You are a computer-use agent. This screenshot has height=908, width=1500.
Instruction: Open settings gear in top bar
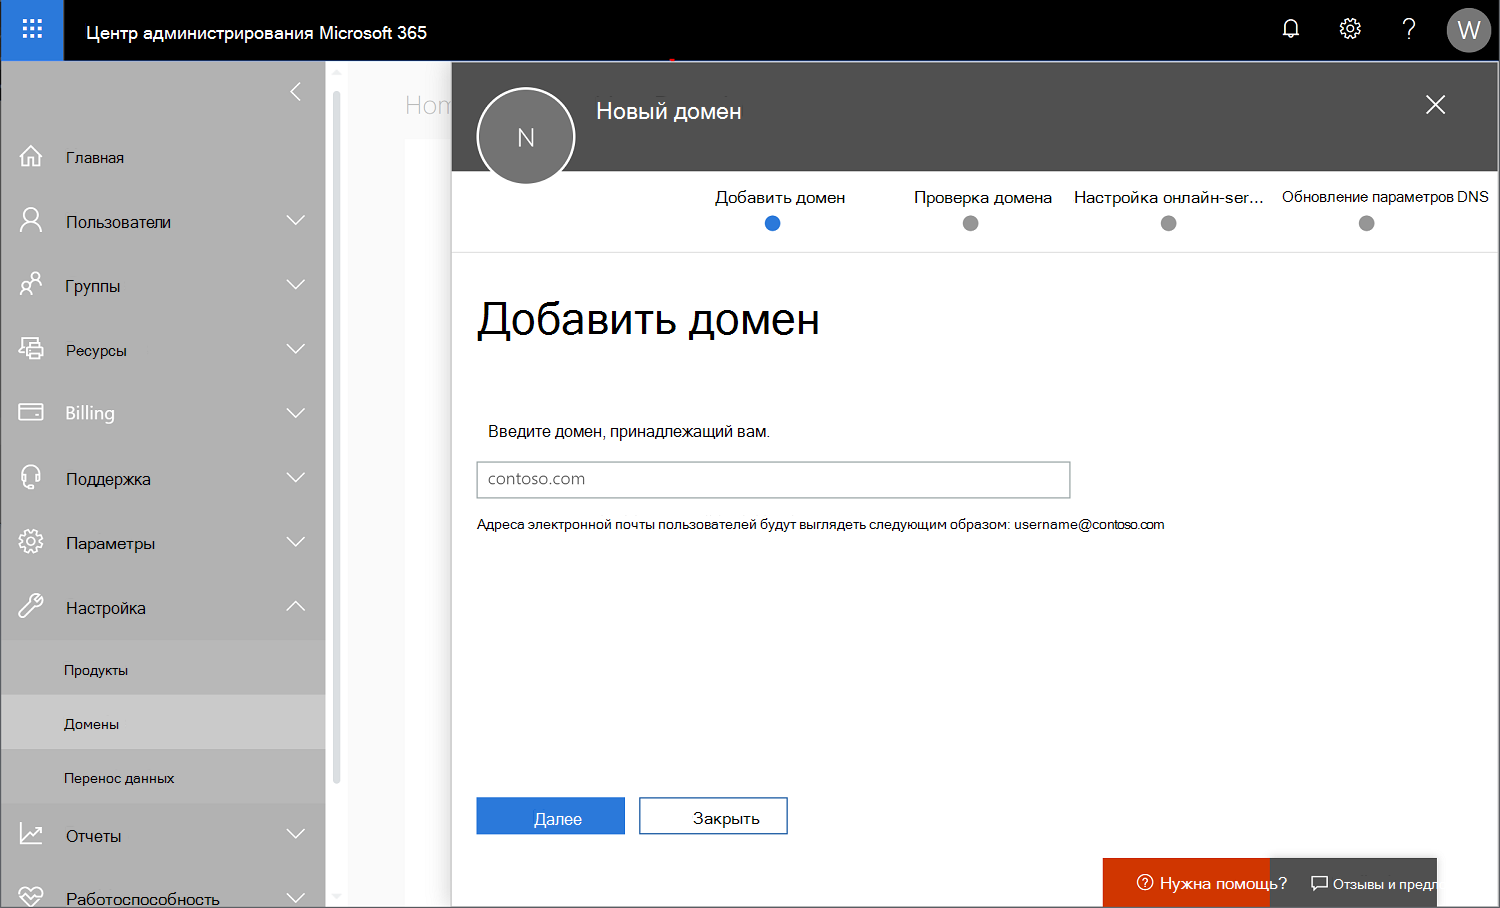(1350, 29)
